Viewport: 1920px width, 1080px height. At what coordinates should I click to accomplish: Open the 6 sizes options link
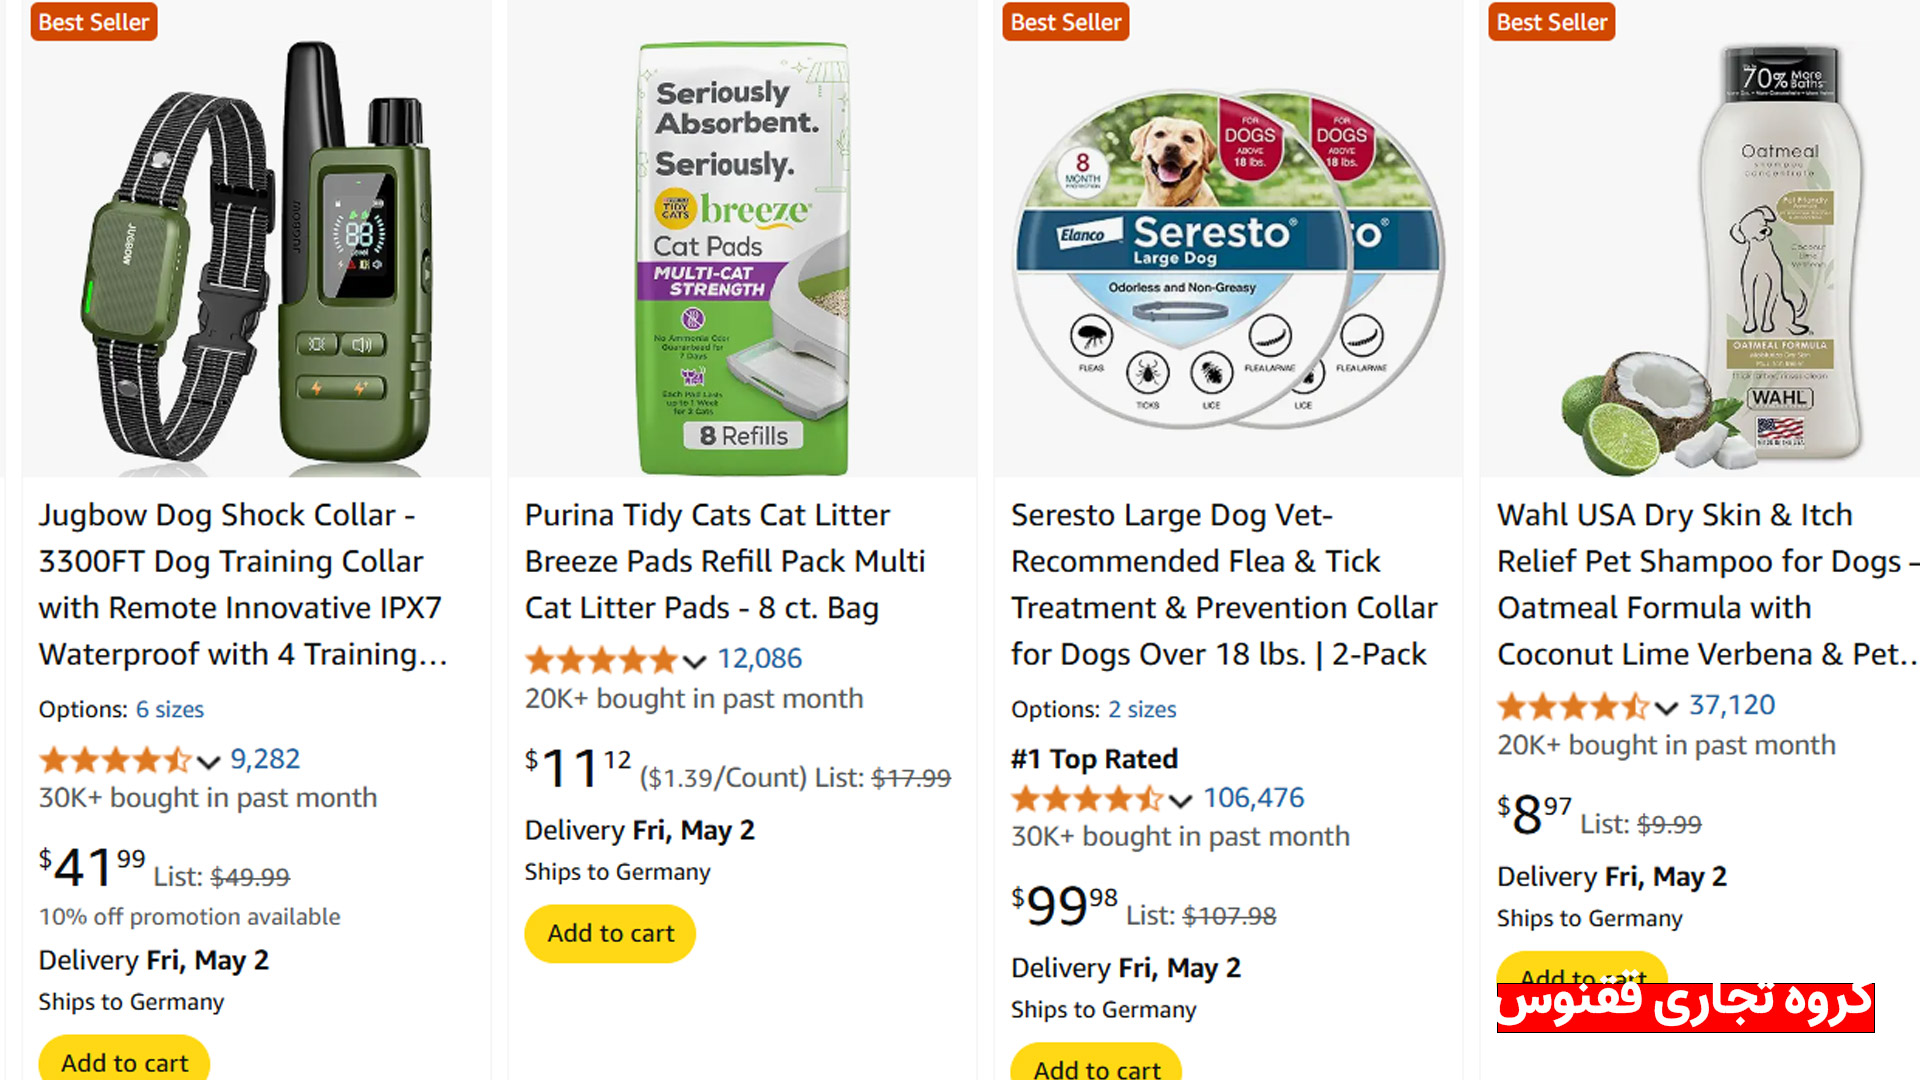click(170, 709)
